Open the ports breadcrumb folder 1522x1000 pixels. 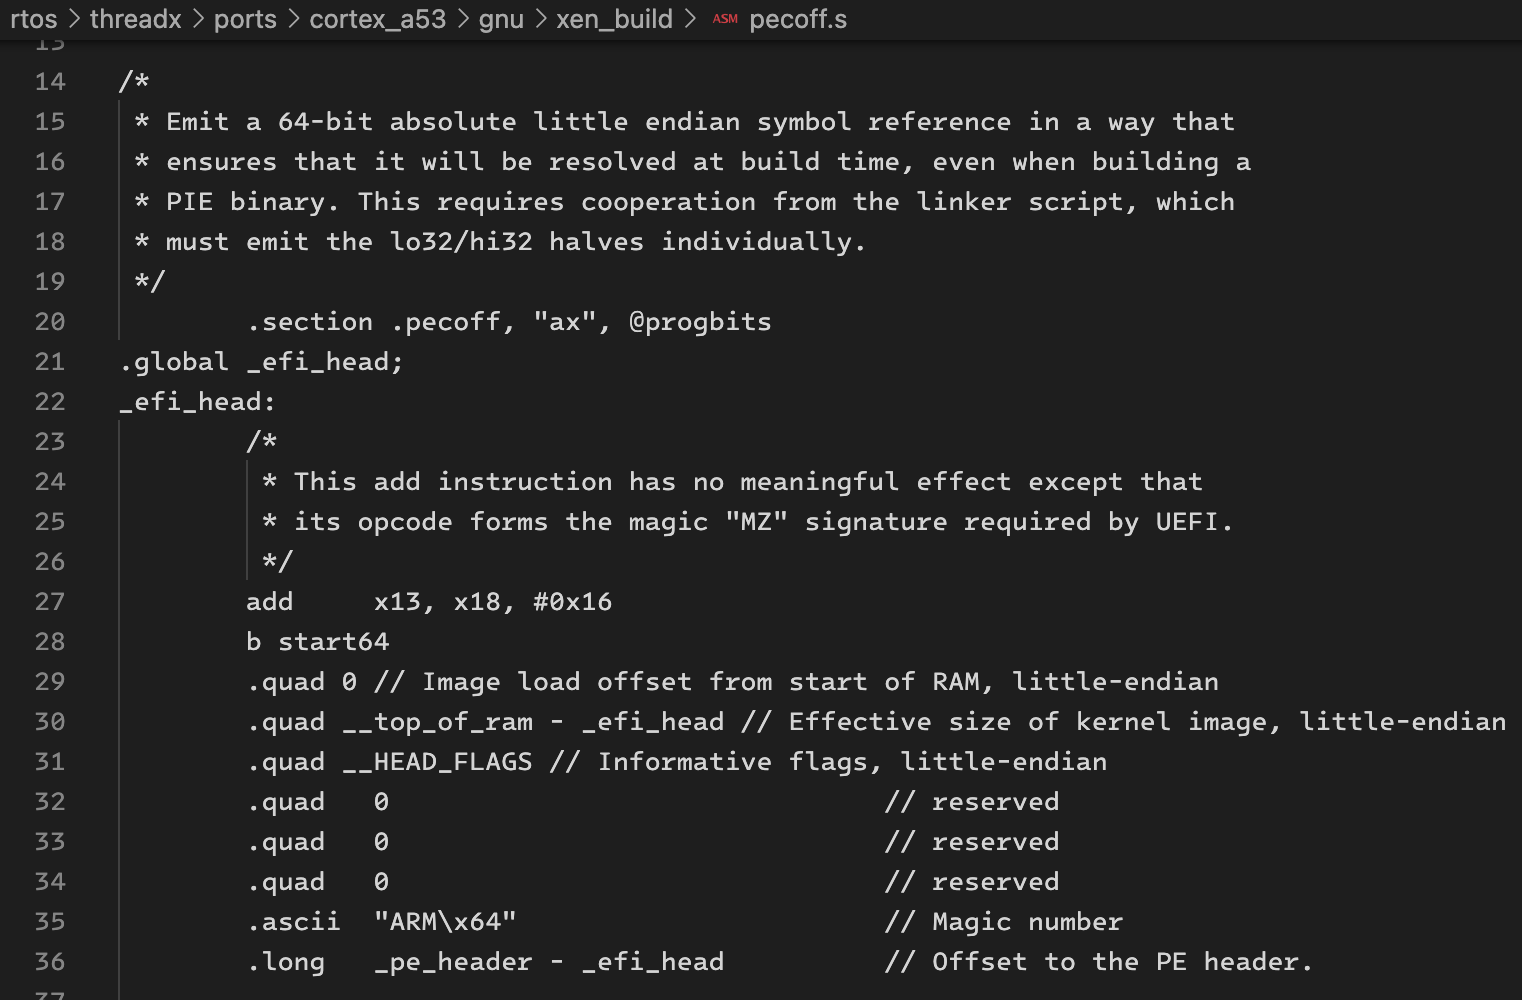245,19
